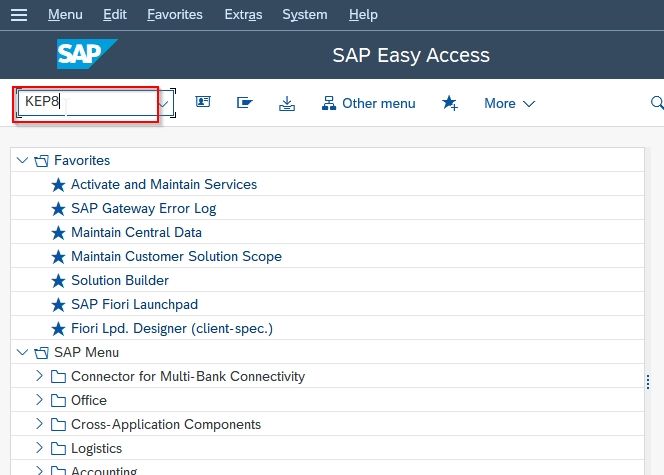Click the download tray toolbar icon
Viewport: 664px width, 475px height.
tap(287, 103)
